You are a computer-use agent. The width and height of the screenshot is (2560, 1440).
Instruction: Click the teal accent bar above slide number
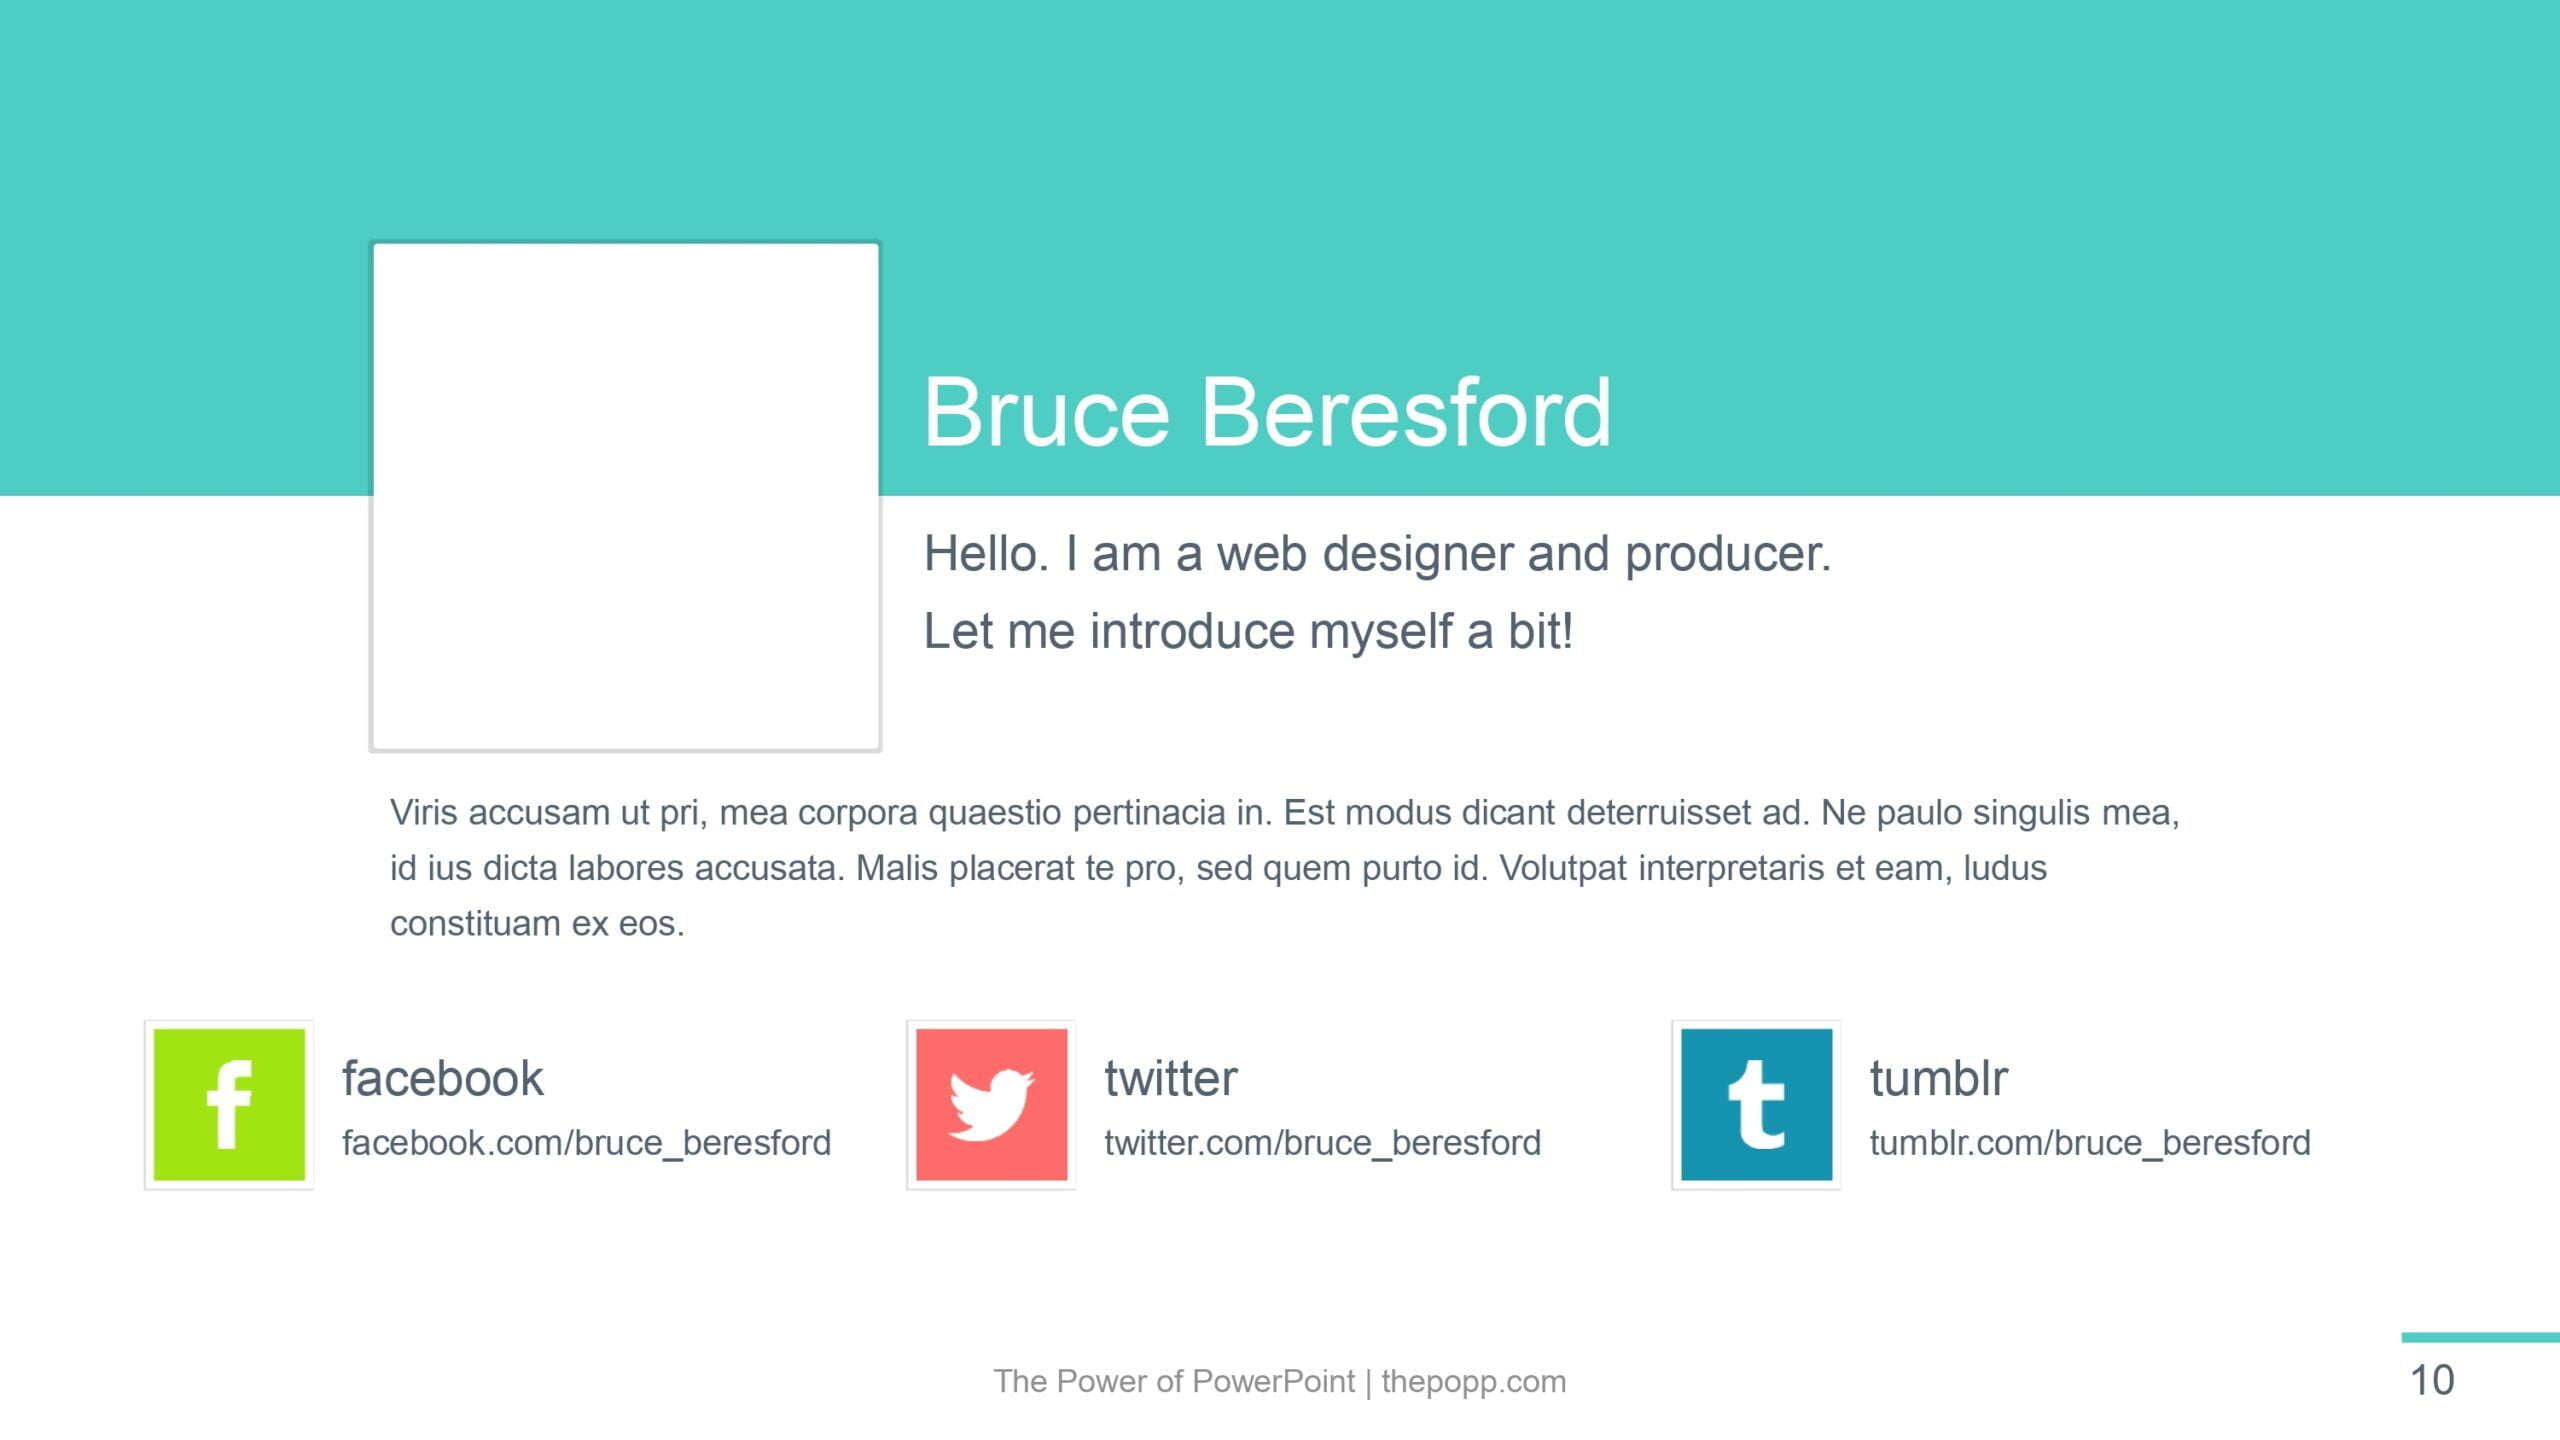pos(2480,1337)
